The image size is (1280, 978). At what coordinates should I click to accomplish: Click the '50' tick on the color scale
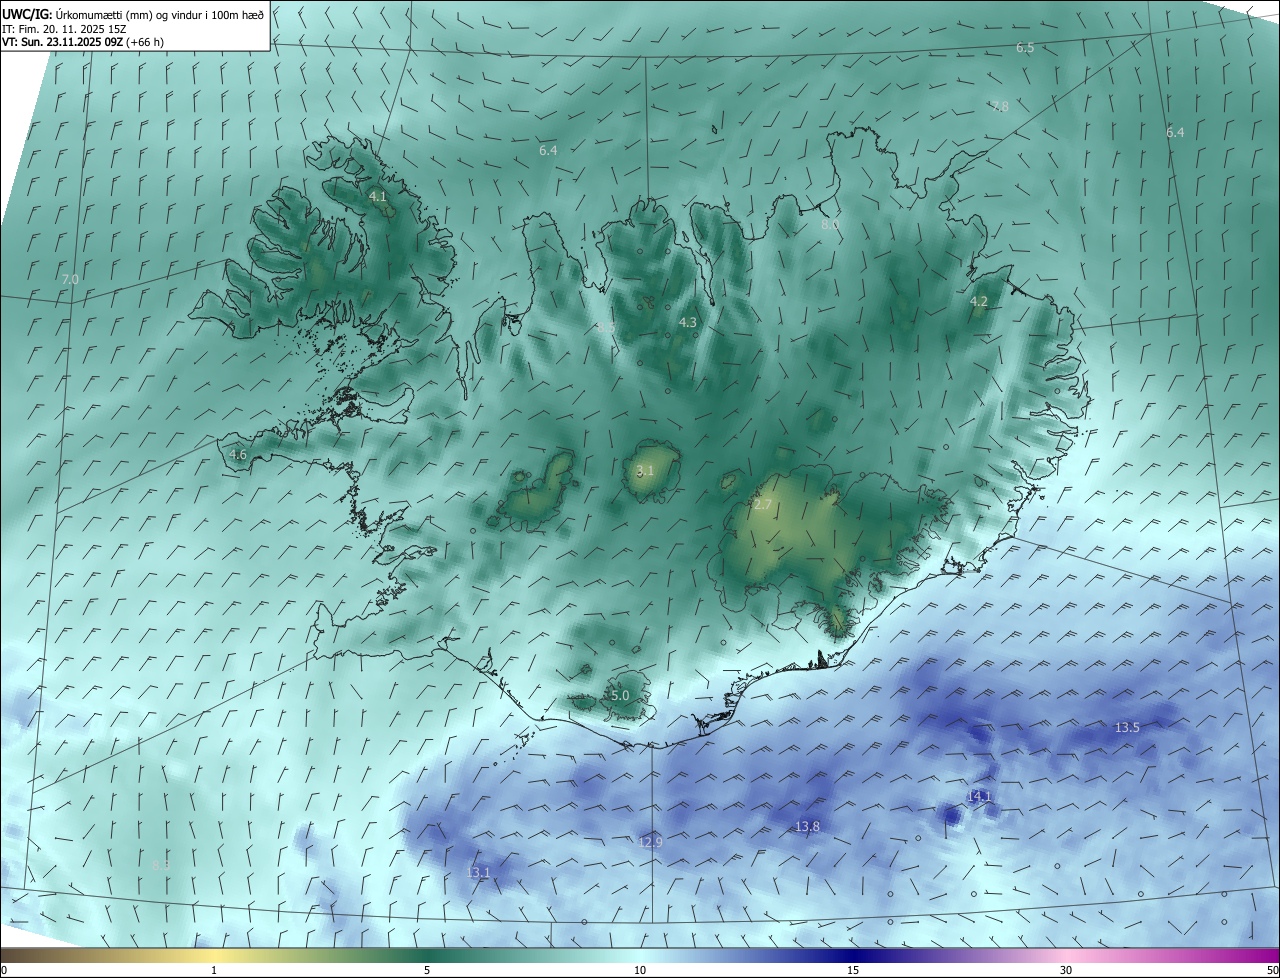pyautogui.click(x=1272, y=970)
